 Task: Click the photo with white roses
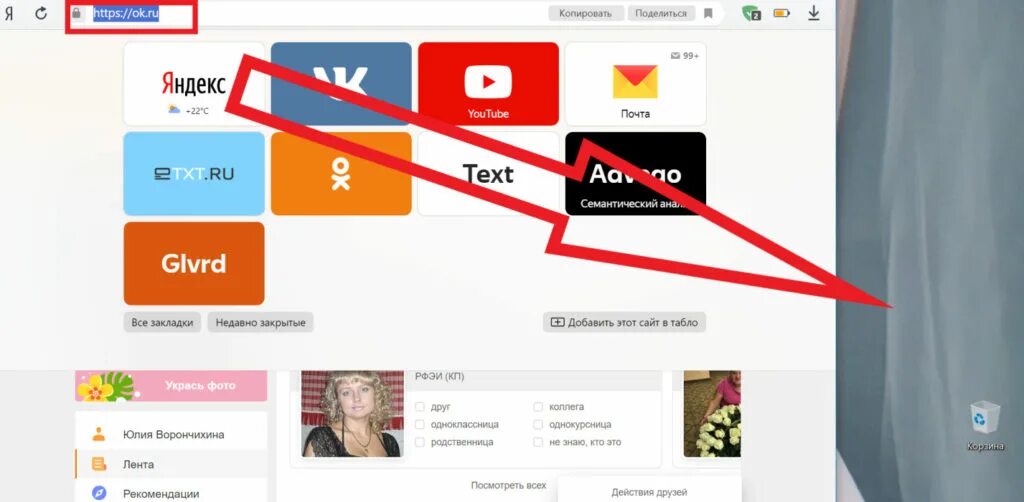coord(712,414)
